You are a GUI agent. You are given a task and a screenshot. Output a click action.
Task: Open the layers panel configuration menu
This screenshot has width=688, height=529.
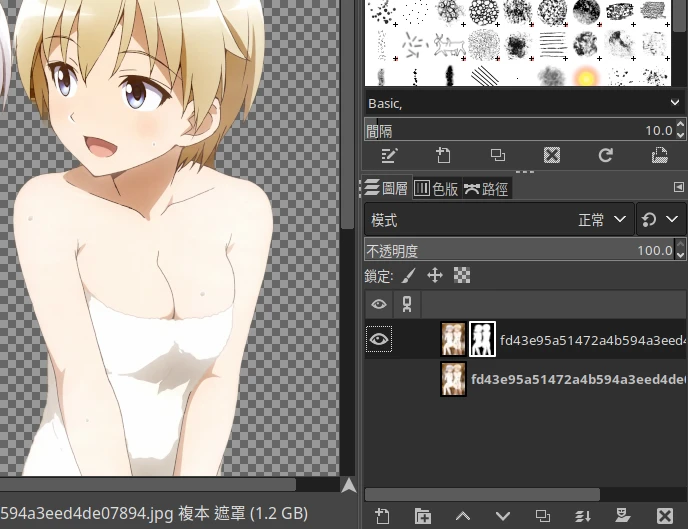point(679,187)
